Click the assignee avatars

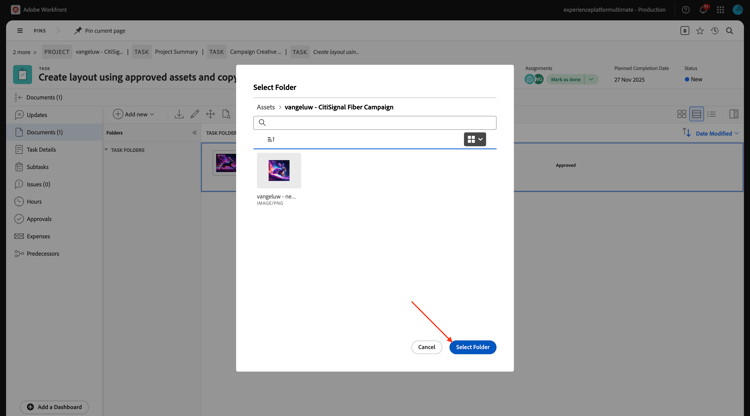pyautogui.click(x=534, y=79)
